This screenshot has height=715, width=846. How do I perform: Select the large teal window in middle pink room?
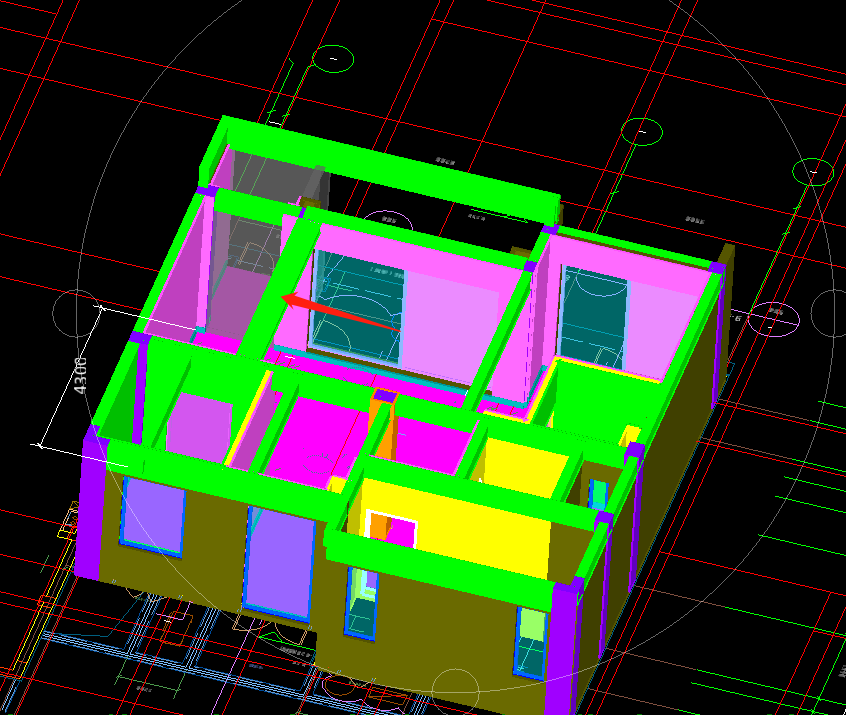tap(358, 306)
